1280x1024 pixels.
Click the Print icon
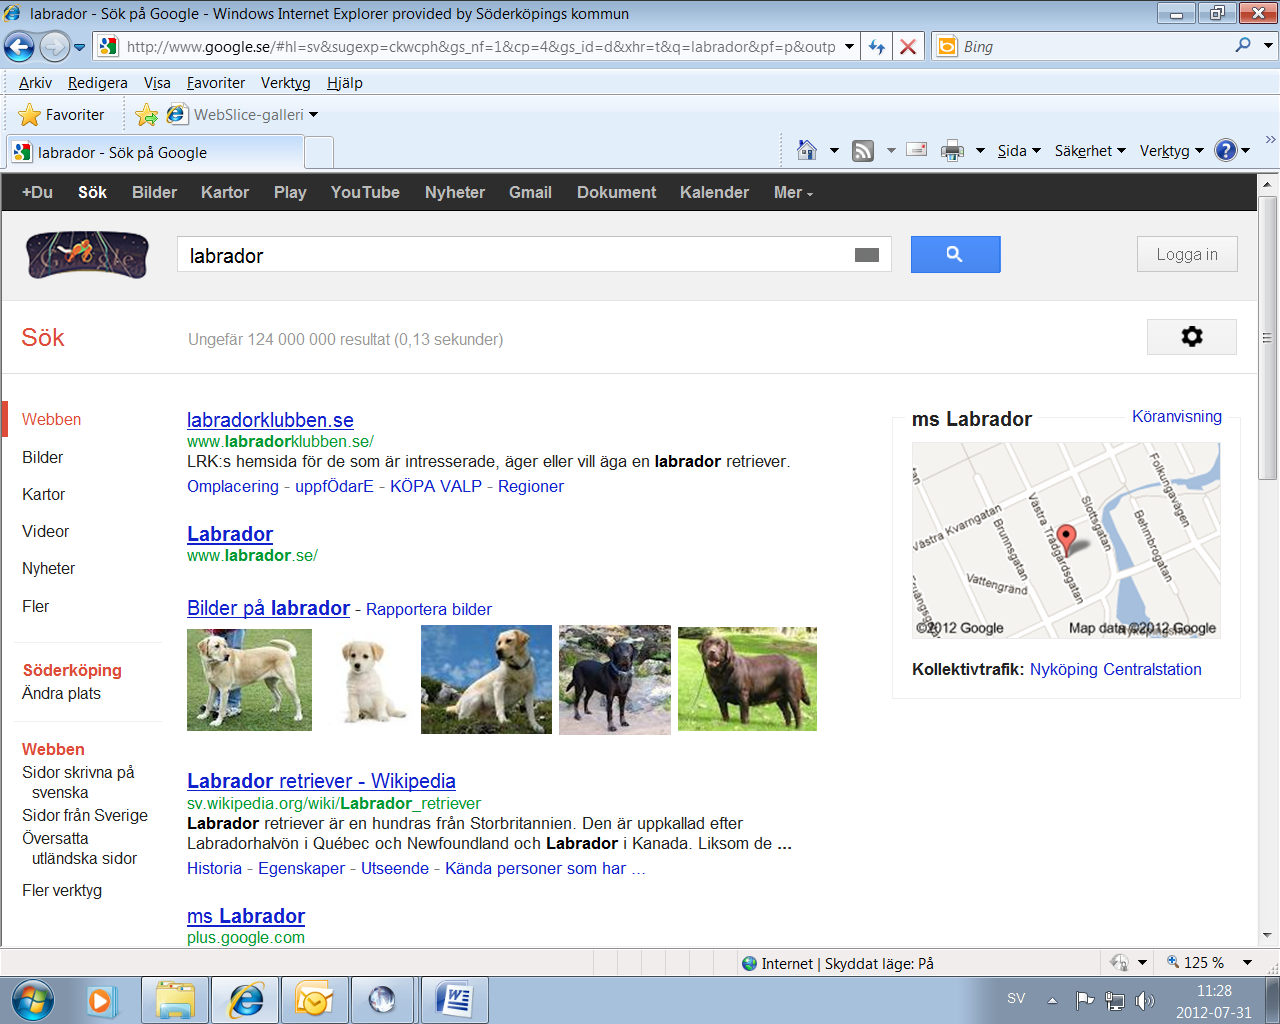click(952, 151)
